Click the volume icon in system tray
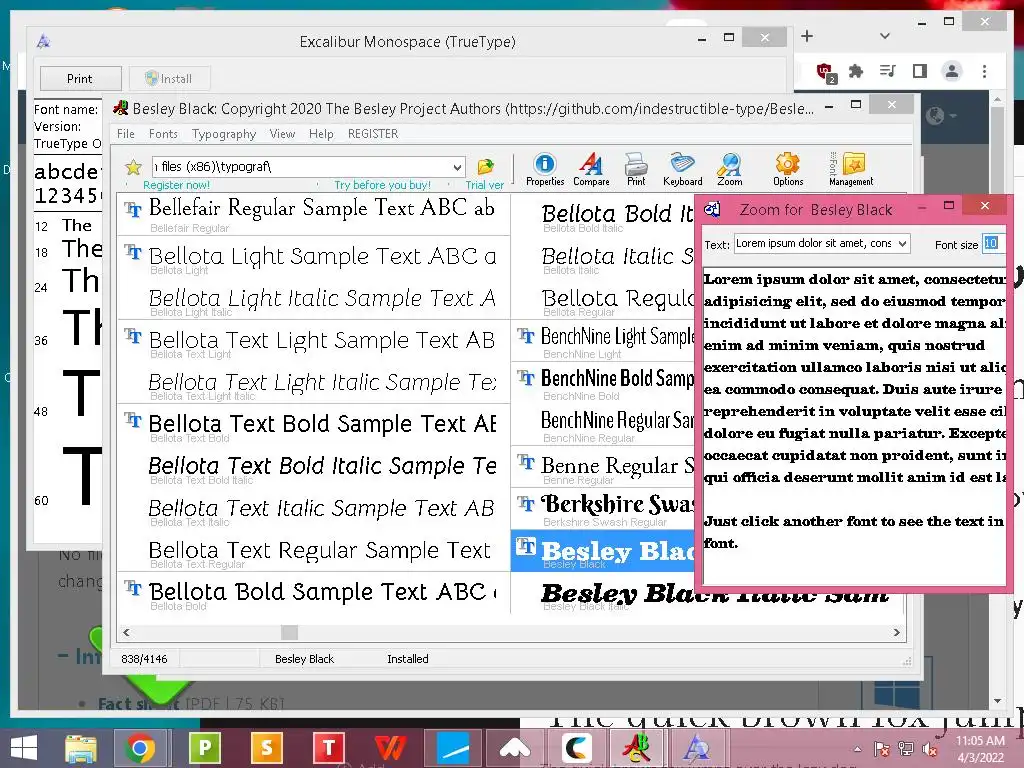1024x768 pixels. (x=930, y=750)
